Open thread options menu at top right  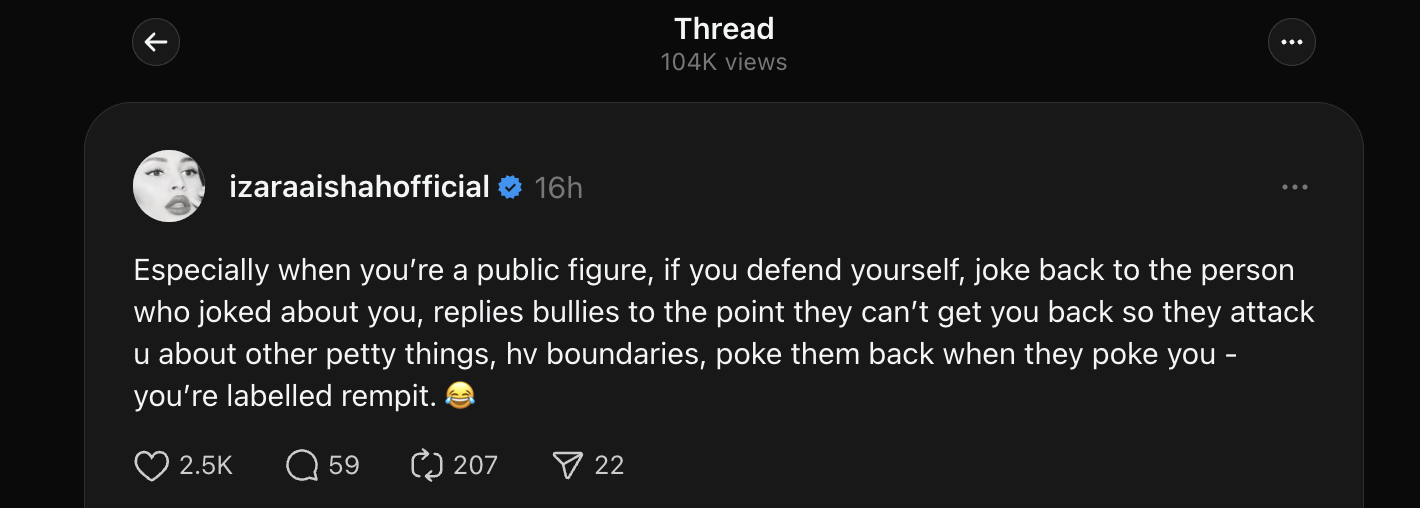[x=1291, y=42]
